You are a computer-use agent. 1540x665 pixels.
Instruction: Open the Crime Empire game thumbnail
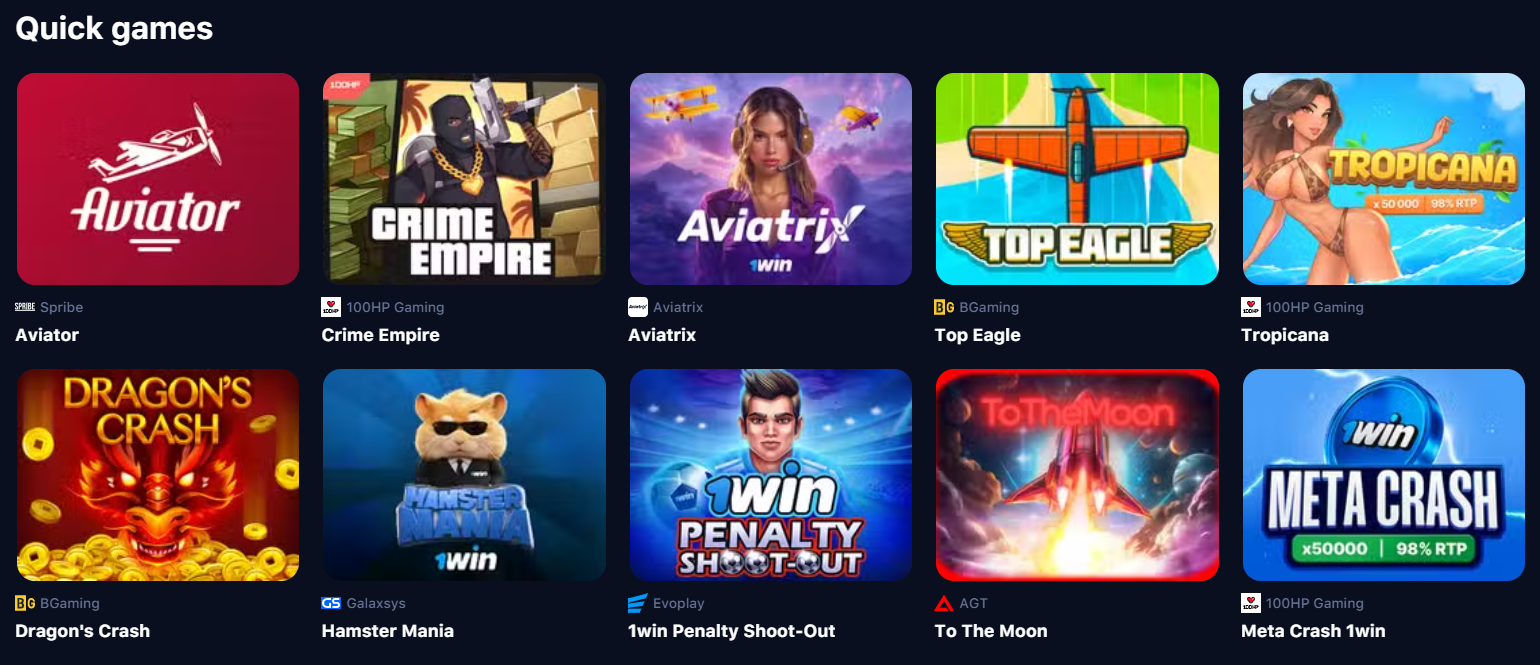tap(464, 179)
